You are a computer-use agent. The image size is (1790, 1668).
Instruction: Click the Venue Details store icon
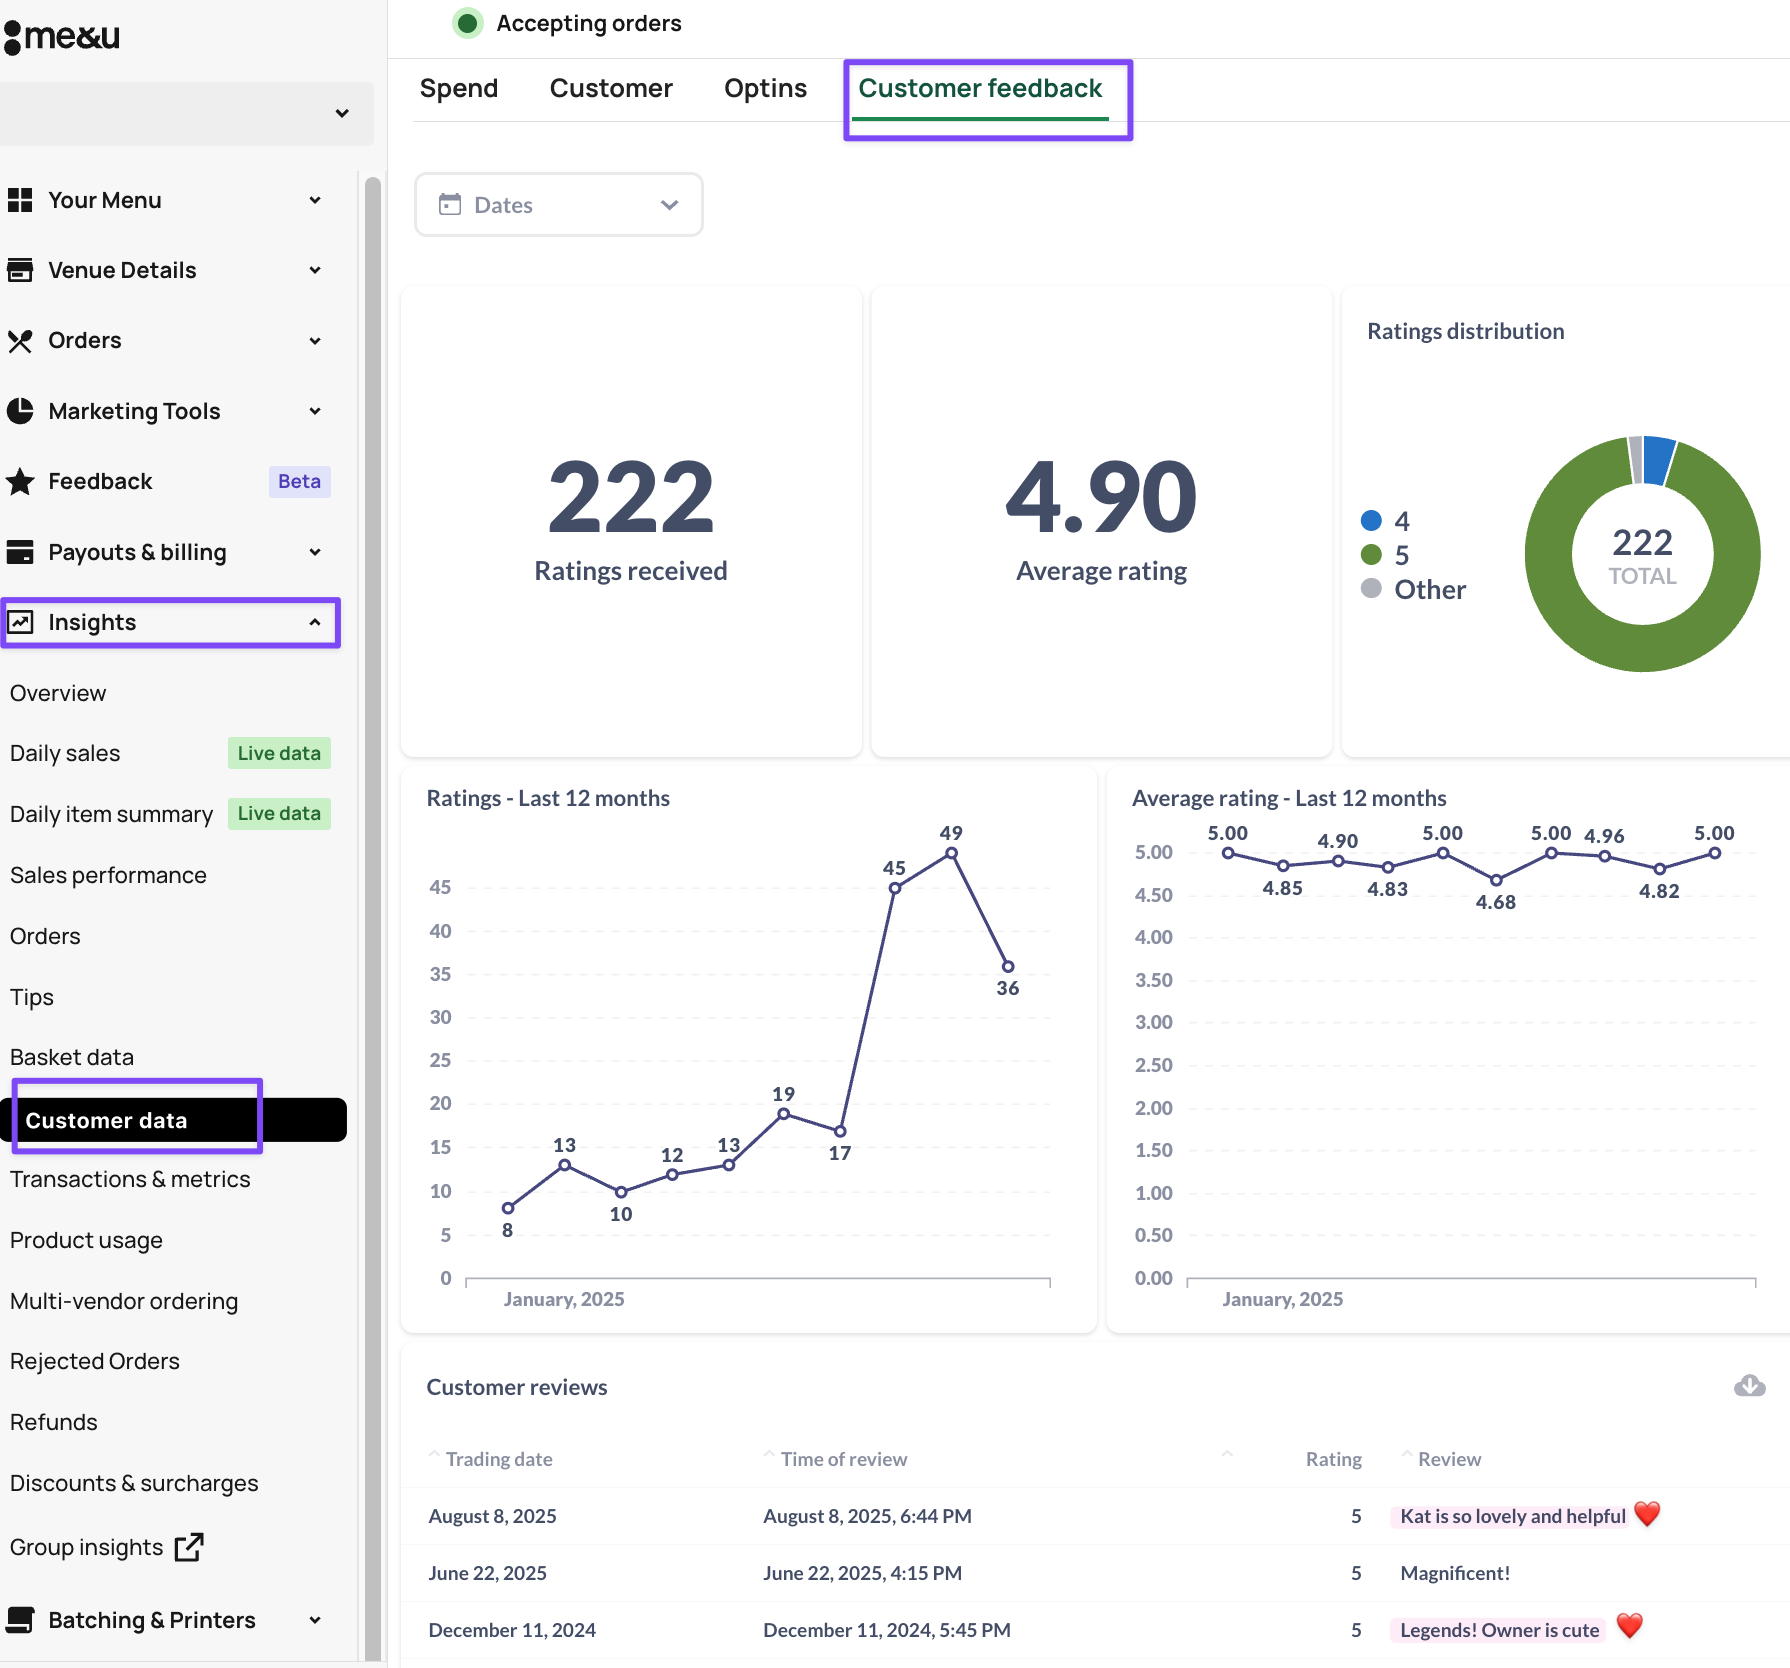click(20, 270)
